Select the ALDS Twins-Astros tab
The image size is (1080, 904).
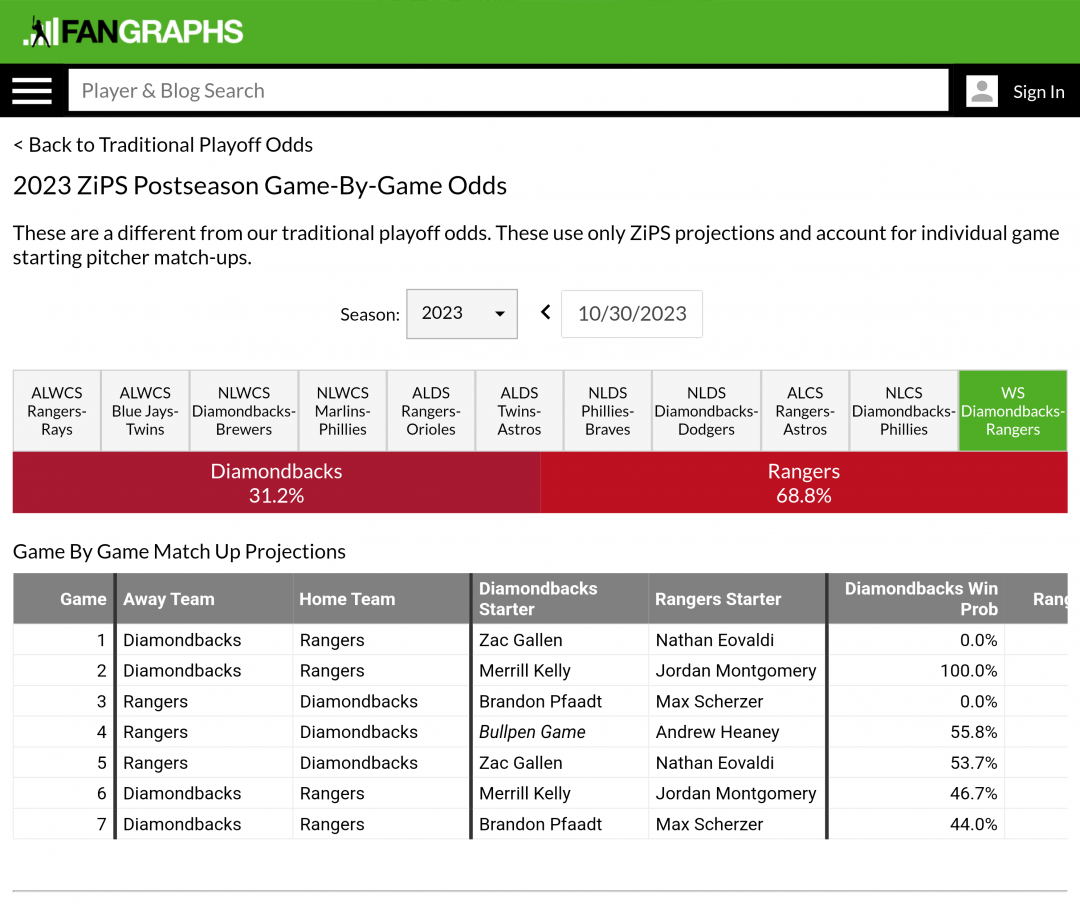(x=519, y=411)
